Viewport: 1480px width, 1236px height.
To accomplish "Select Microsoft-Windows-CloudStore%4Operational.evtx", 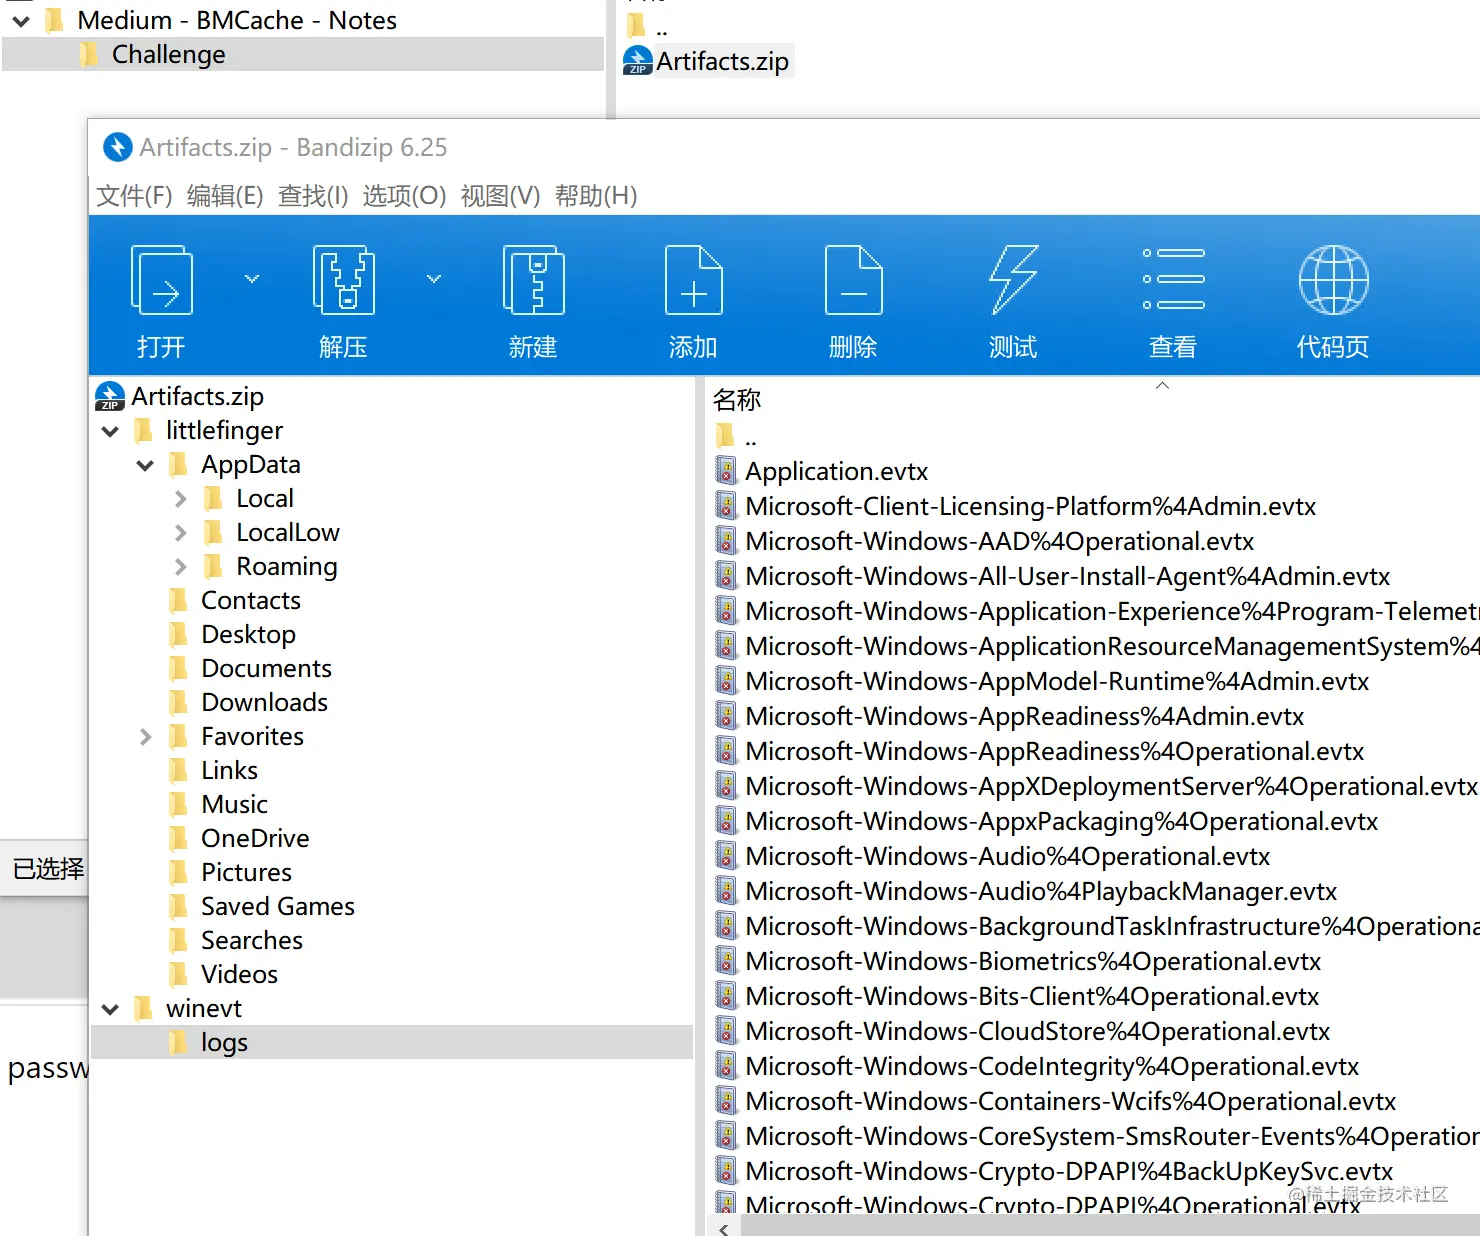I will (1037, 1031).
